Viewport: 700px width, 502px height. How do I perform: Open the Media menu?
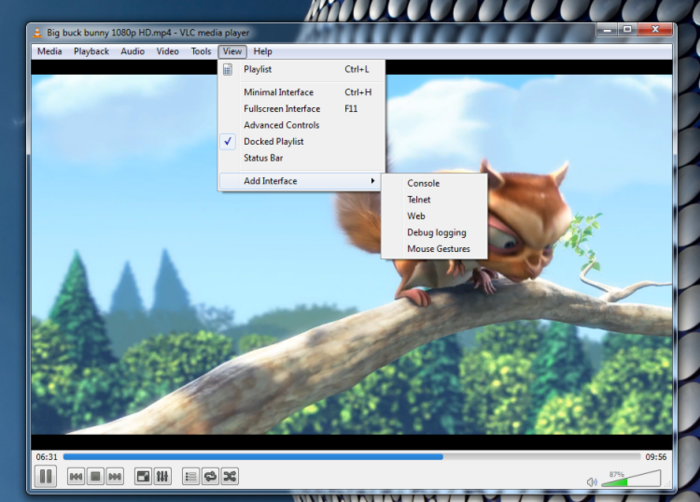click(x=50, y=51)
